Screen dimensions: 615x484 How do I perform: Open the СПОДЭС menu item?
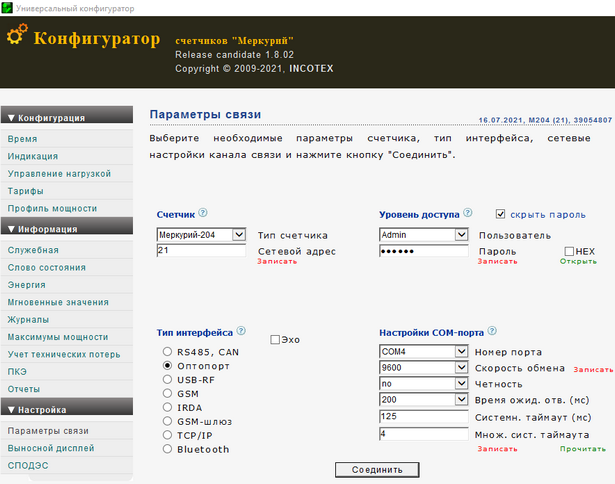[x=67, y=466]
